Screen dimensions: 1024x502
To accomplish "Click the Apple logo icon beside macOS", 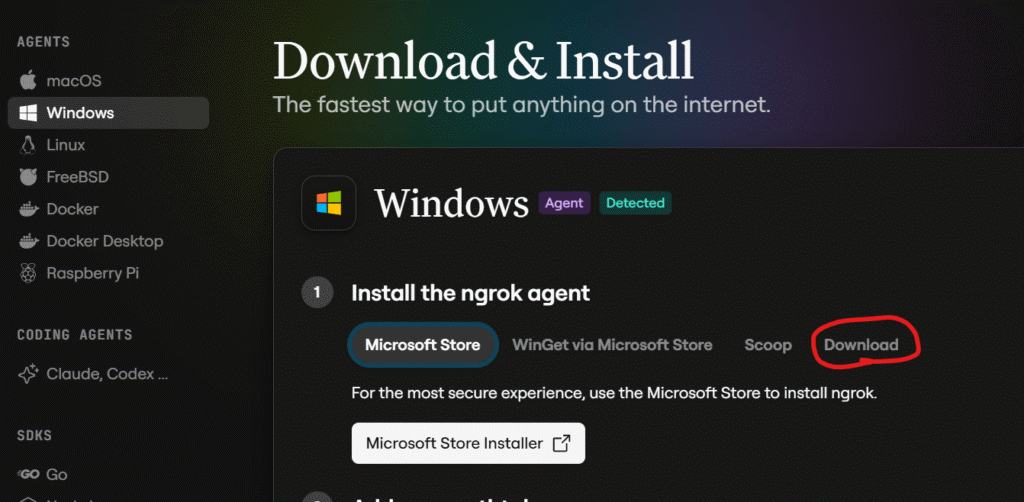I will (x=27, y=81).
